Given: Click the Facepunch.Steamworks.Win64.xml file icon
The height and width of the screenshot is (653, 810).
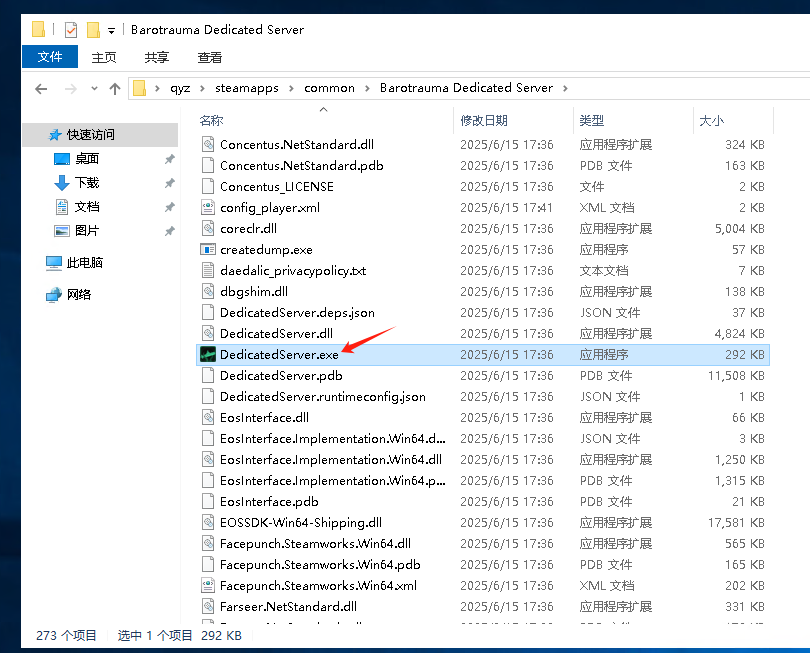Looking at the screenshot, I should pyautogui.click(x=208, y=585).
